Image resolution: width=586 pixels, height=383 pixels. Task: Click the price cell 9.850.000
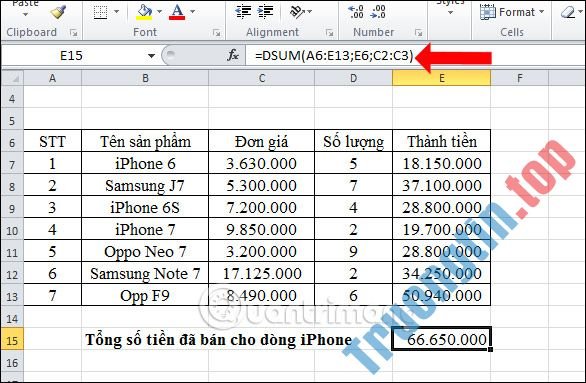[262, 229]
